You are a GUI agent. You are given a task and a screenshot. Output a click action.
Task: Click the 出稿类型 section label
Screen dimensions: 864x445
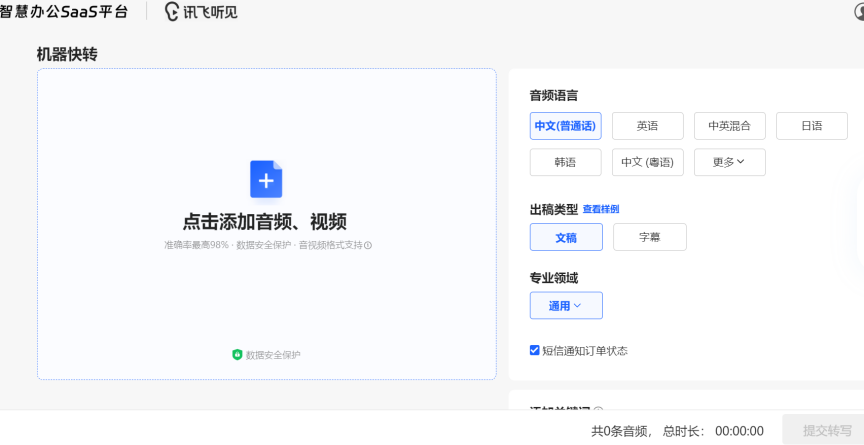tap(554, 209)
